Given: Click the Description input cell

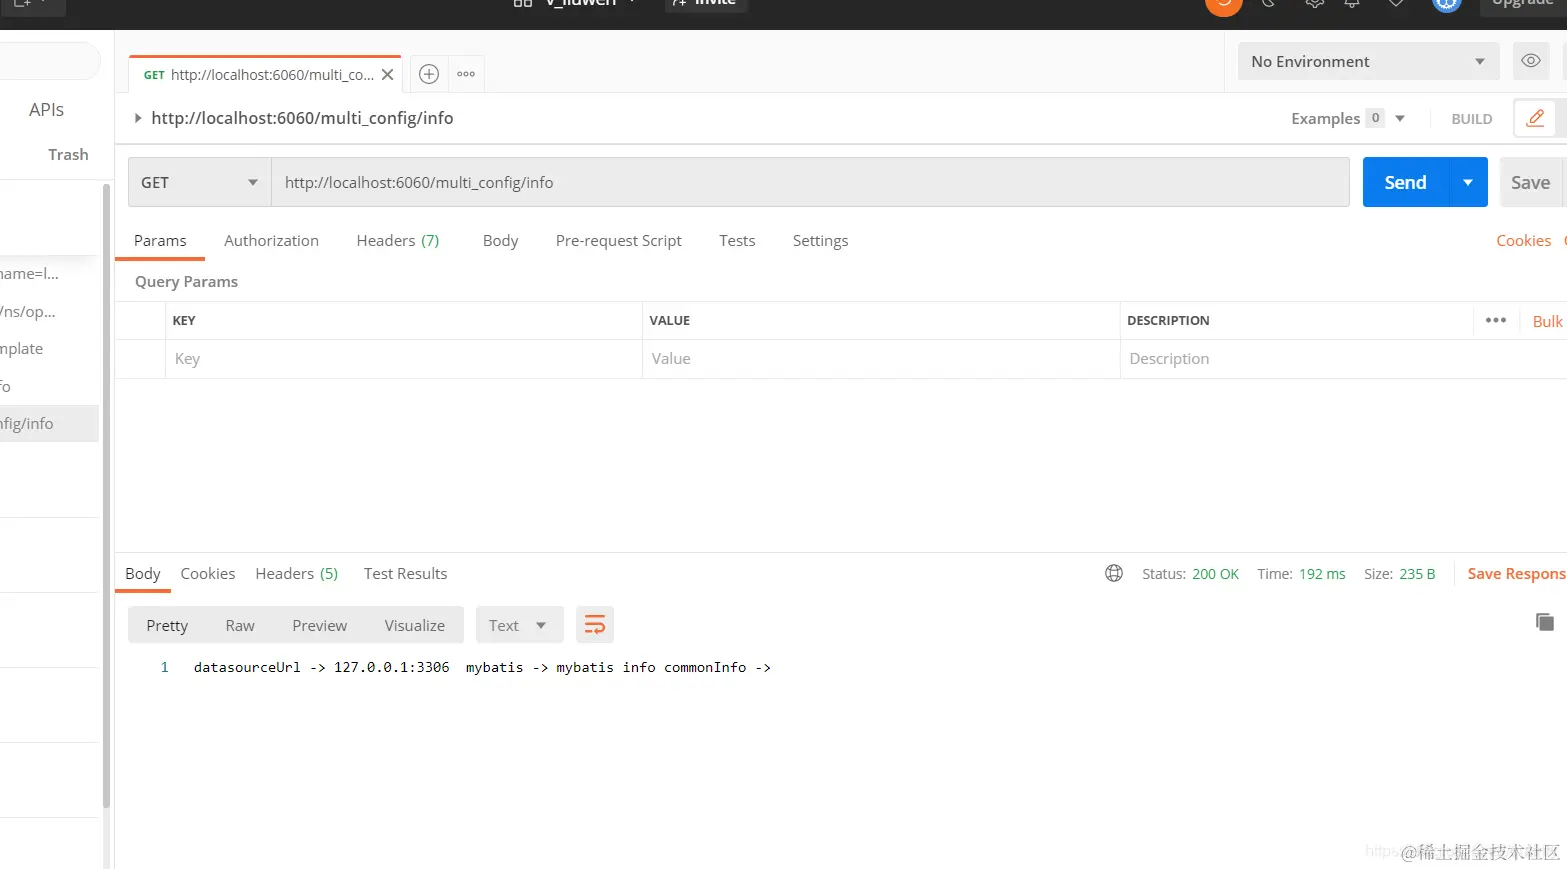Looking at the screenshot, I should pos(1343,359).
